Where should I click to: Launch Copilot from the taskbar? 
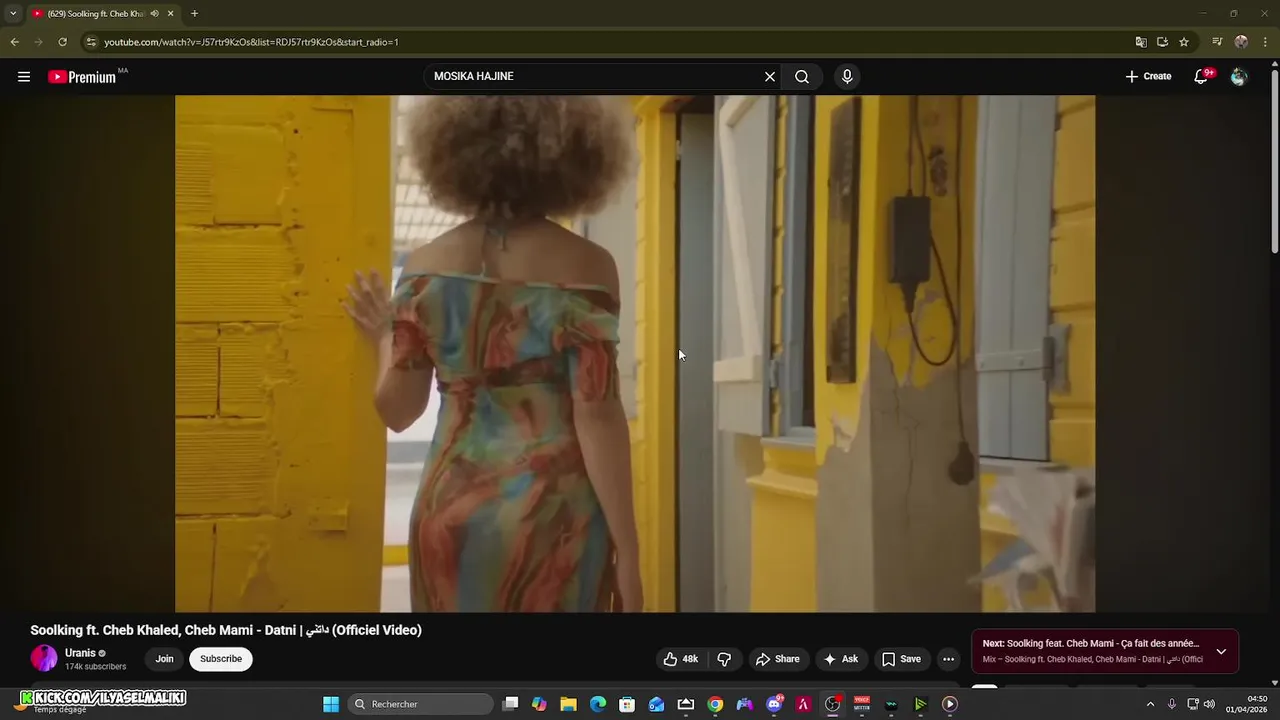pos(539,704)
